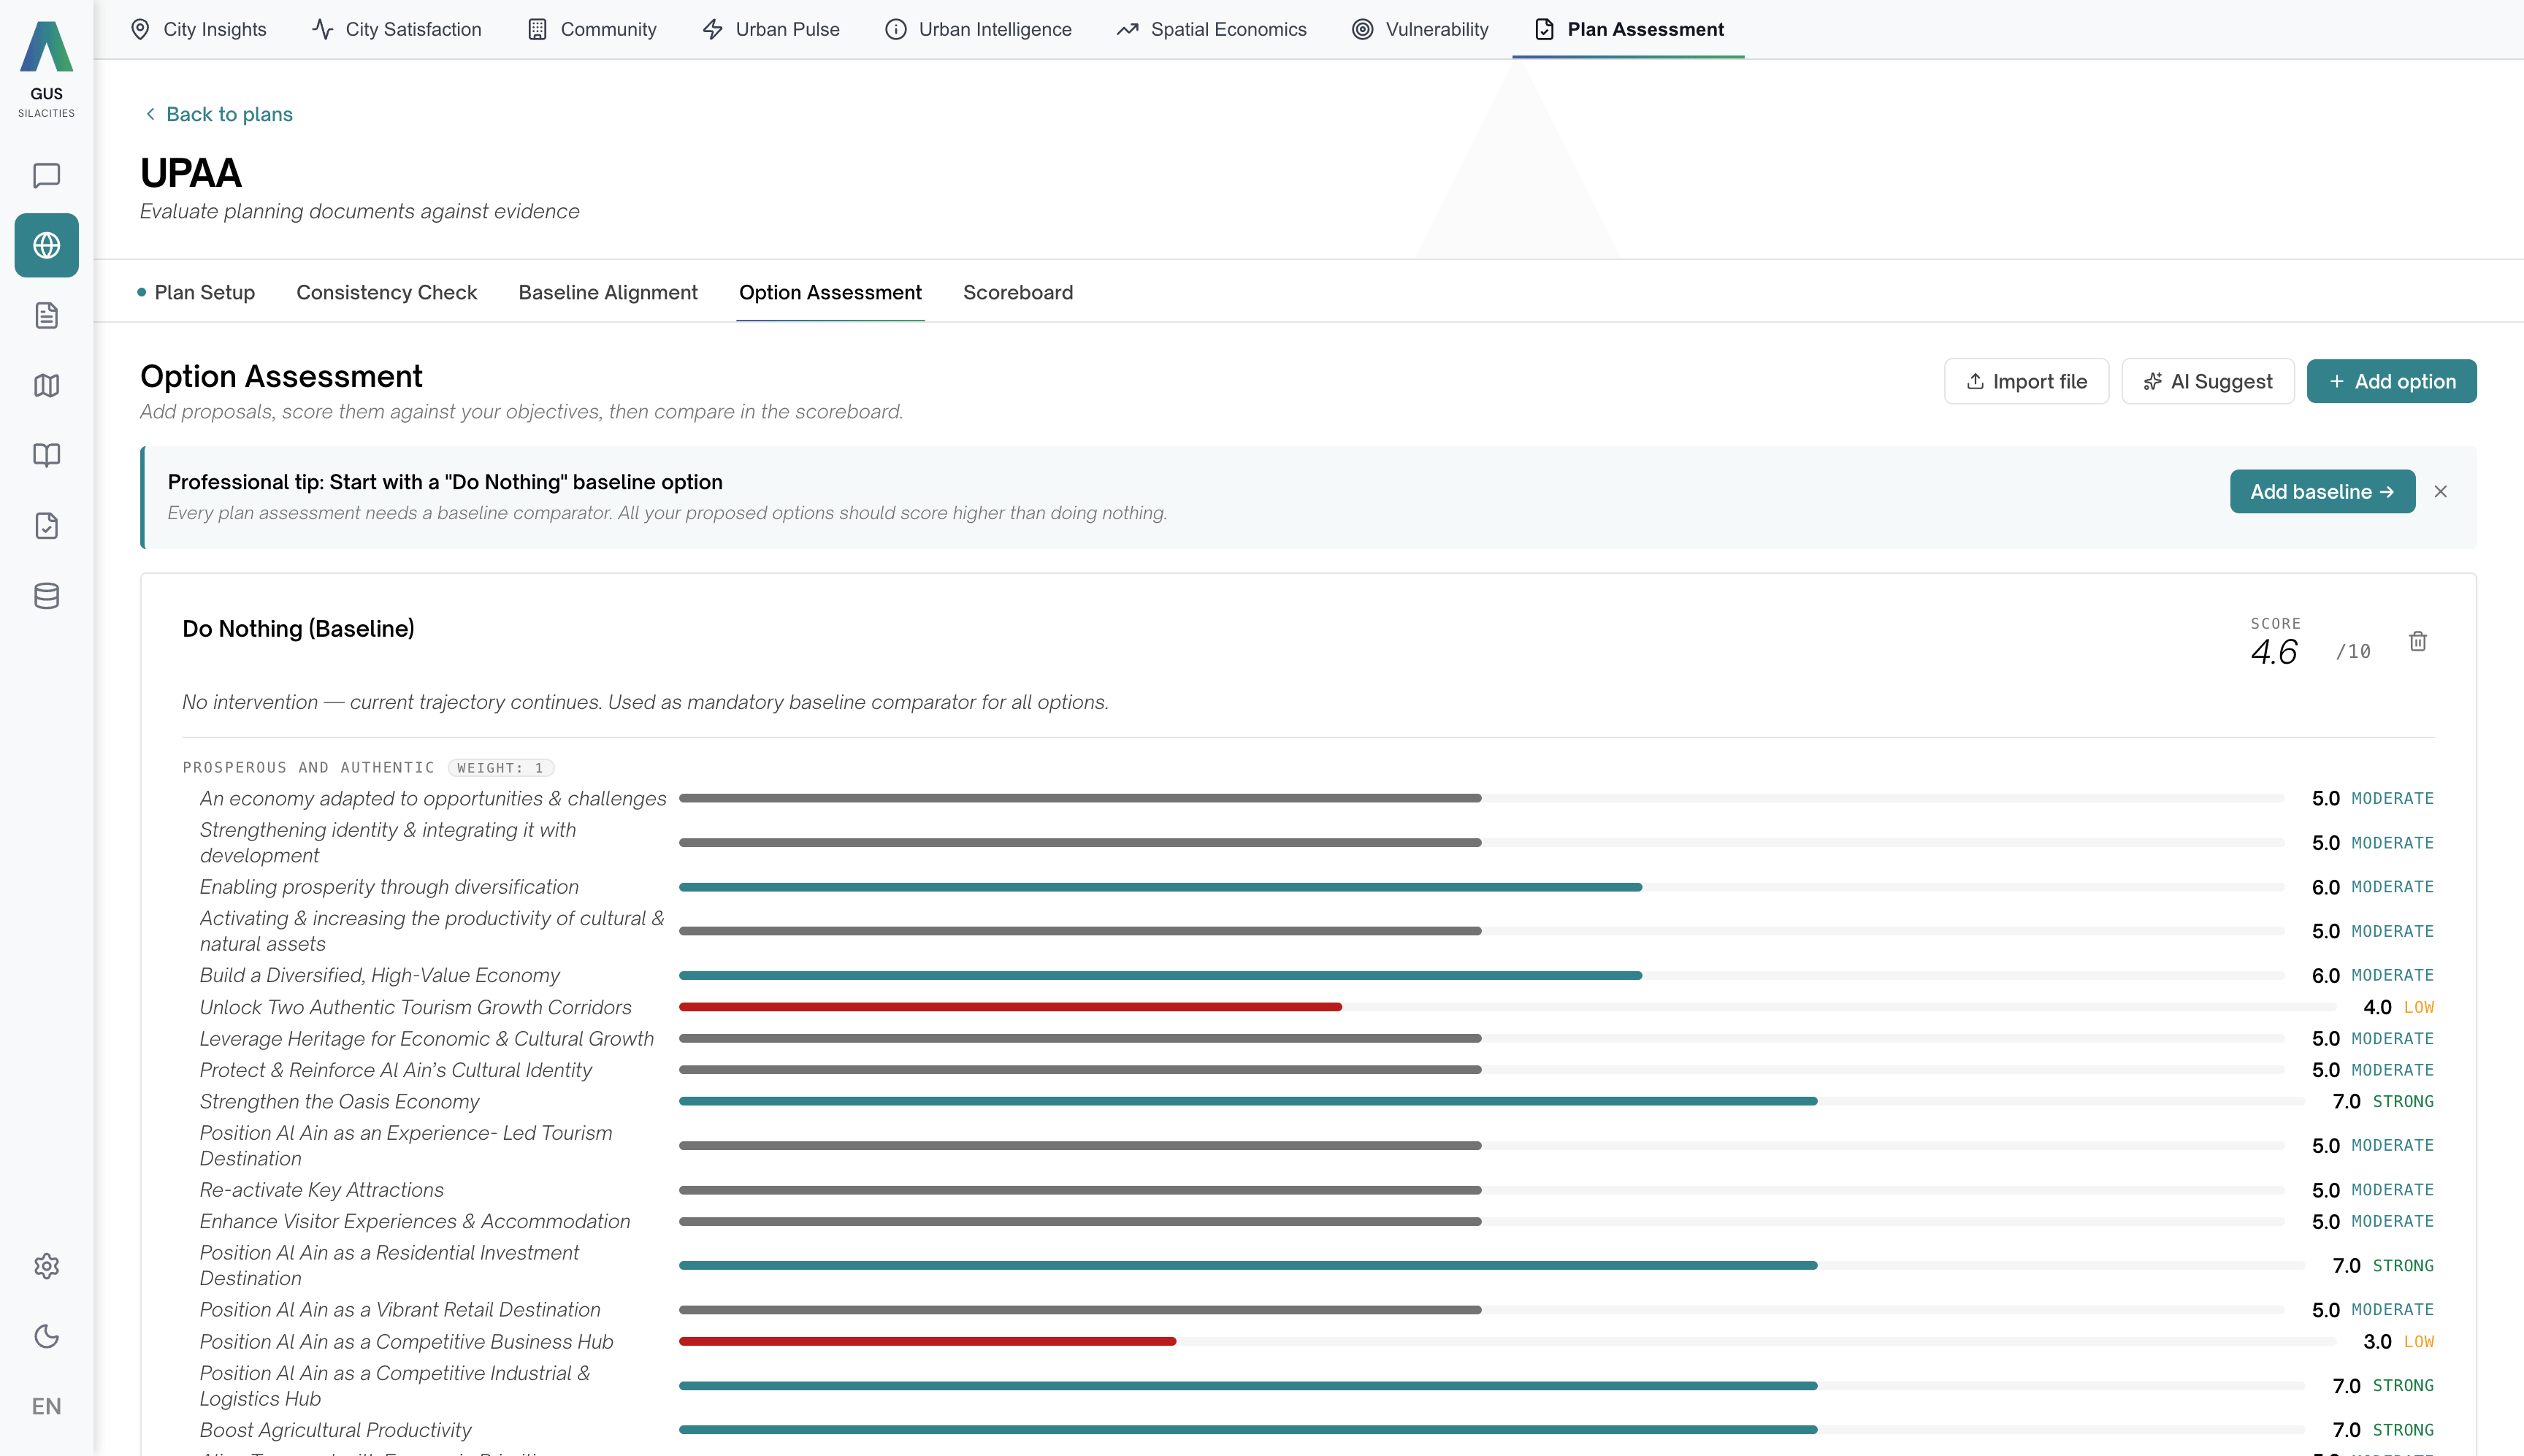Open the Urban Intelligence tab
Screen dimensions: 2524x1456
(978, 29)
